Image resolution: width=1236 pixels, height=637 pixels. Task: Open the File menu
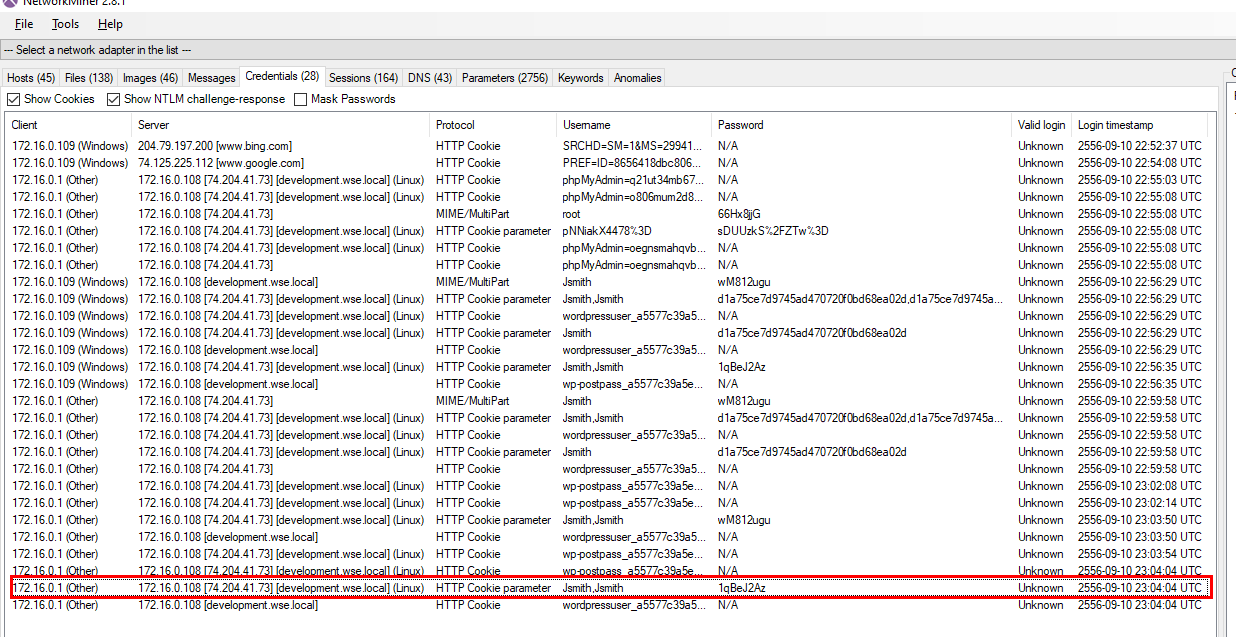(24, 24)
